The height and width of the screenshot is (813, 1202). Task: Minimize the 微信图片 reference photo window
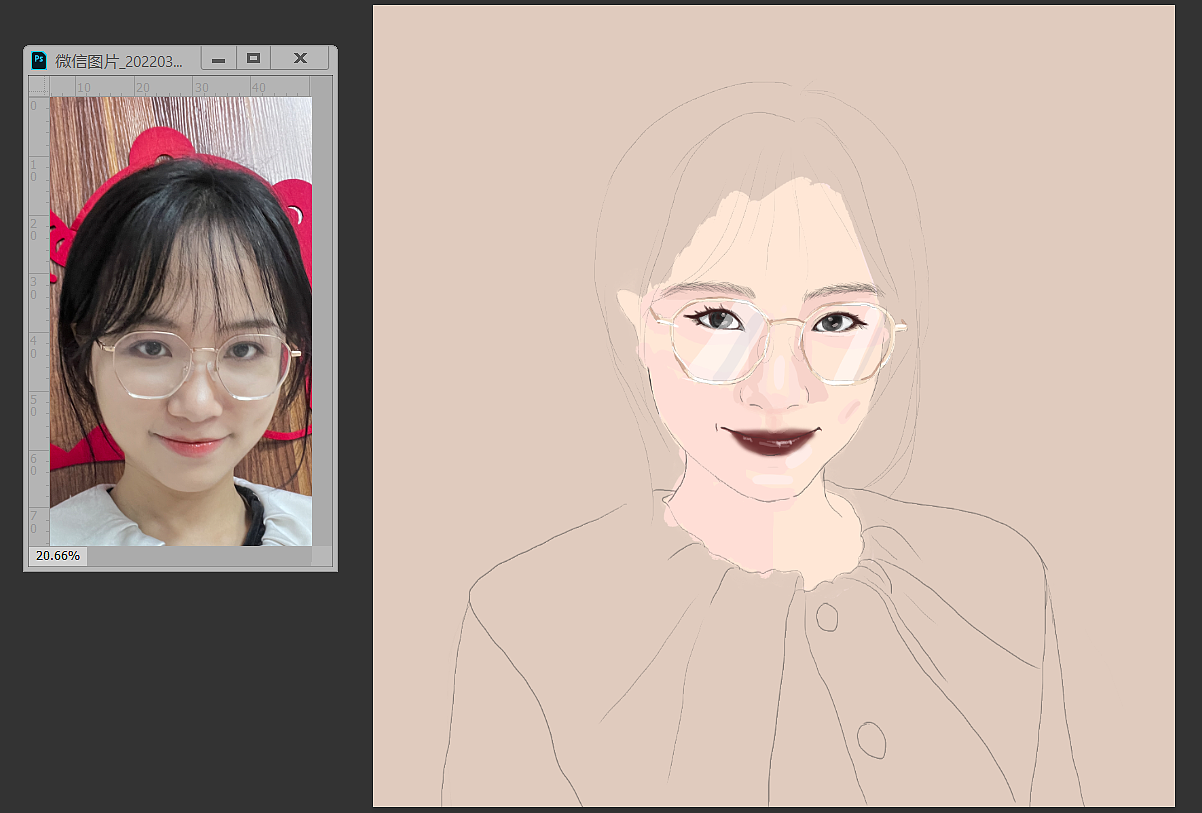(x=219, y=59)
